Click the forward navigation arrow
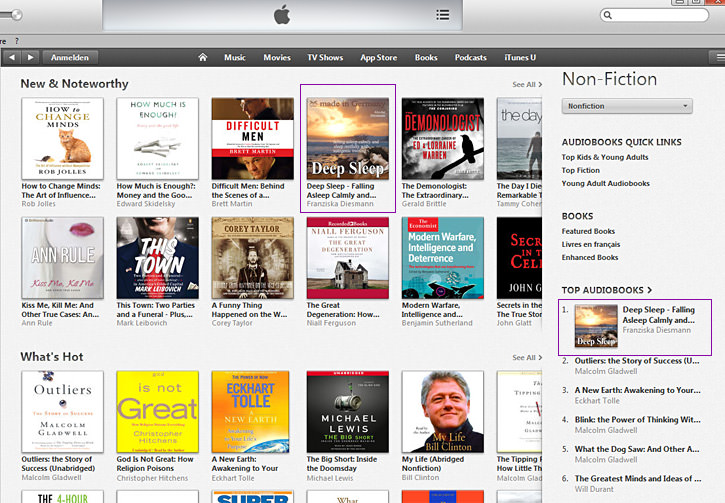 (x=31, y=57)
